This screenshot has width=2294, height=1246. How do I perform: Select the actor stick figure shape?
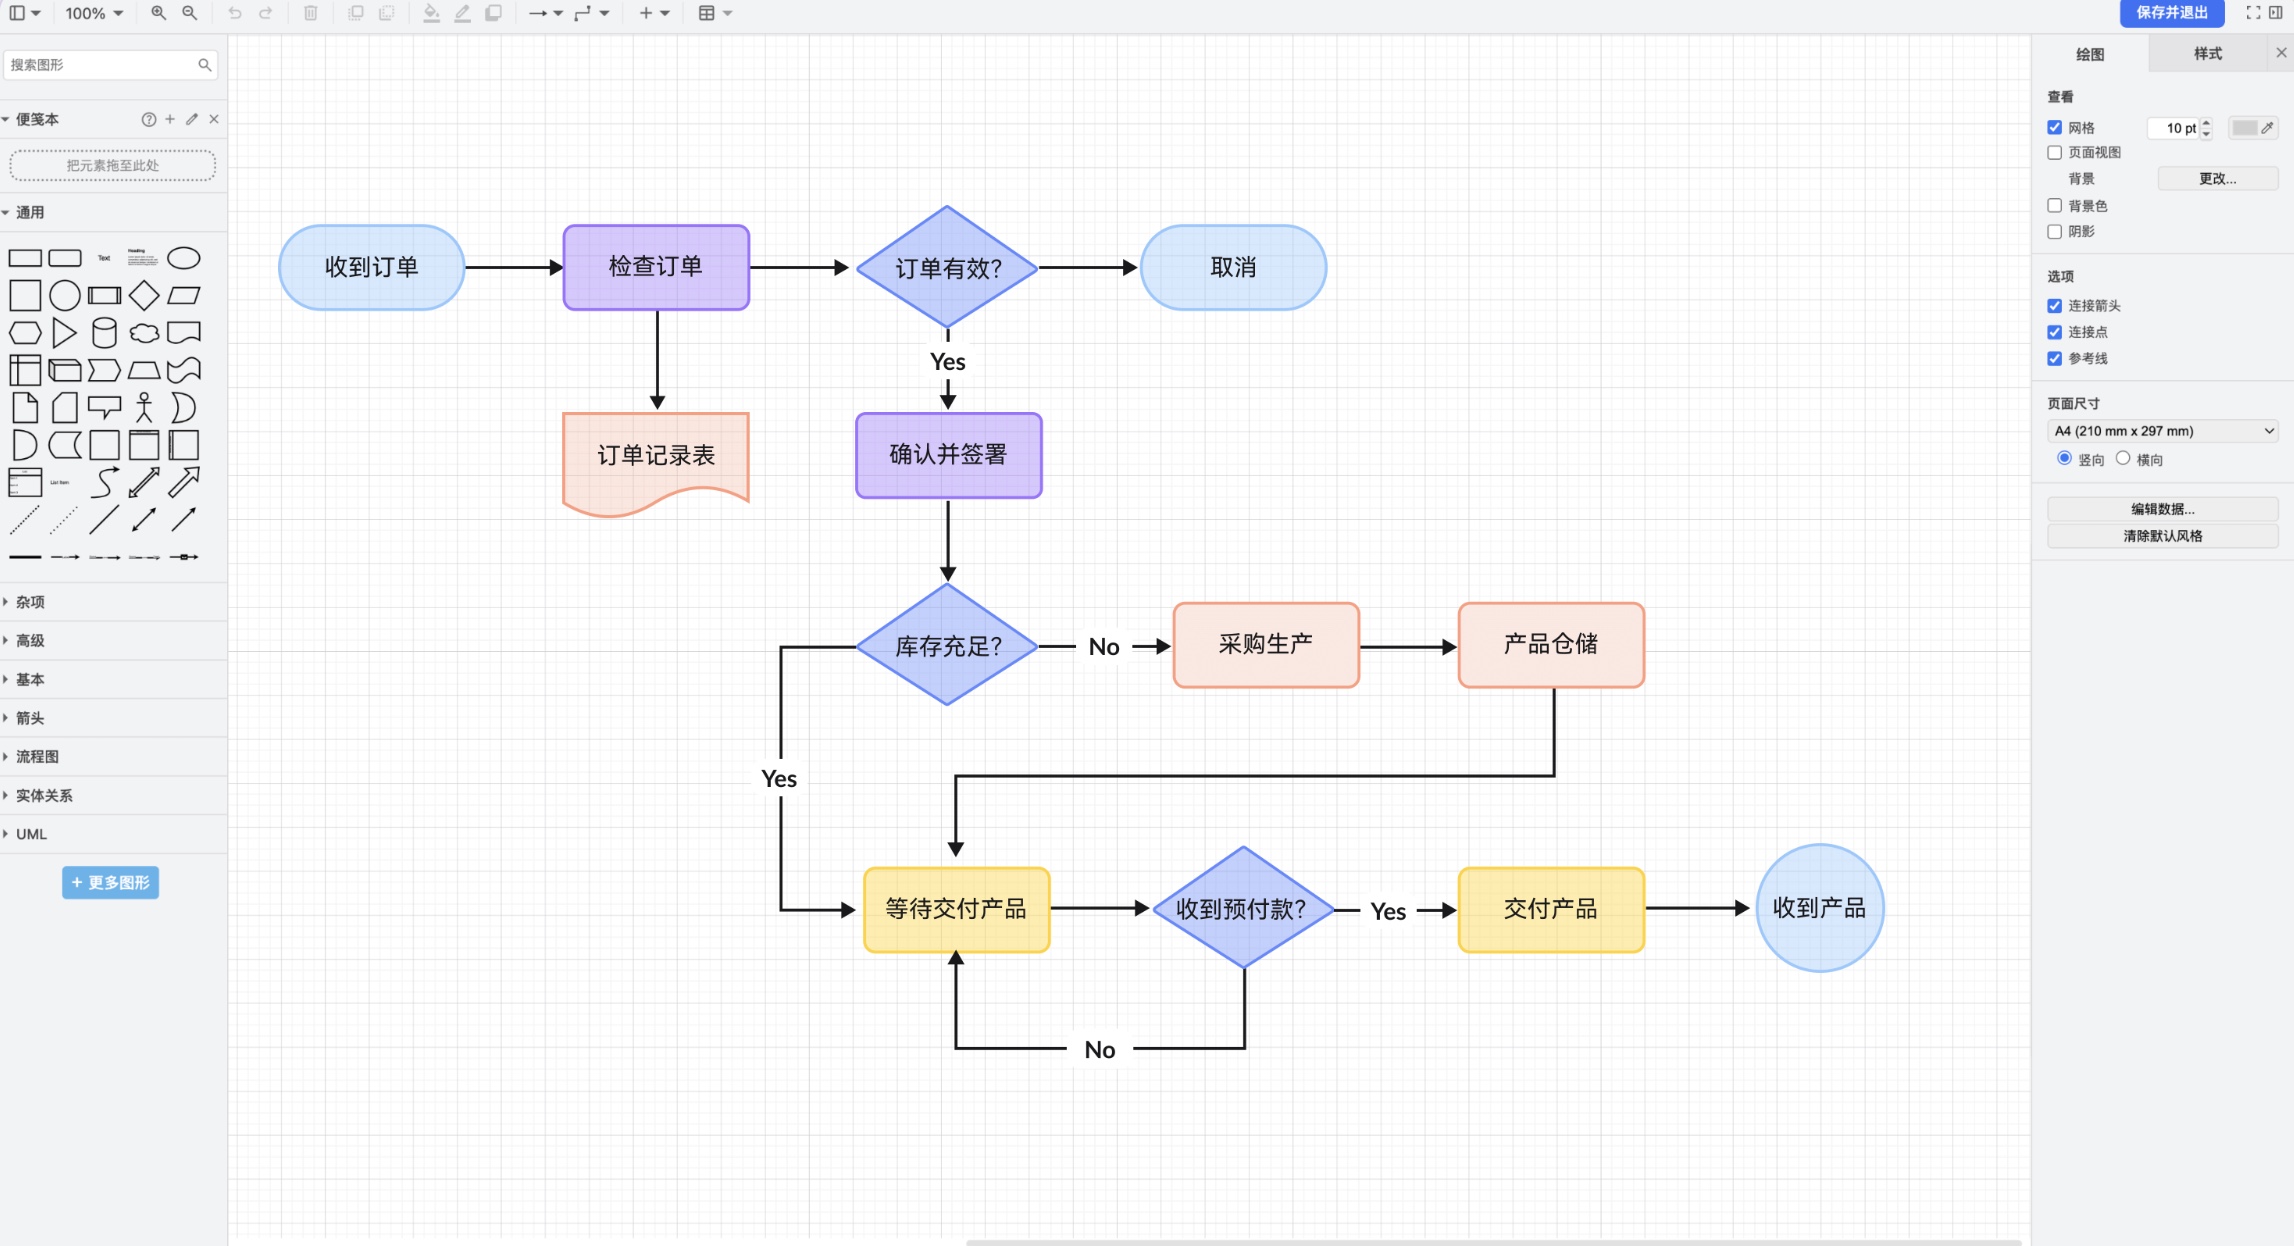point(144,408)
